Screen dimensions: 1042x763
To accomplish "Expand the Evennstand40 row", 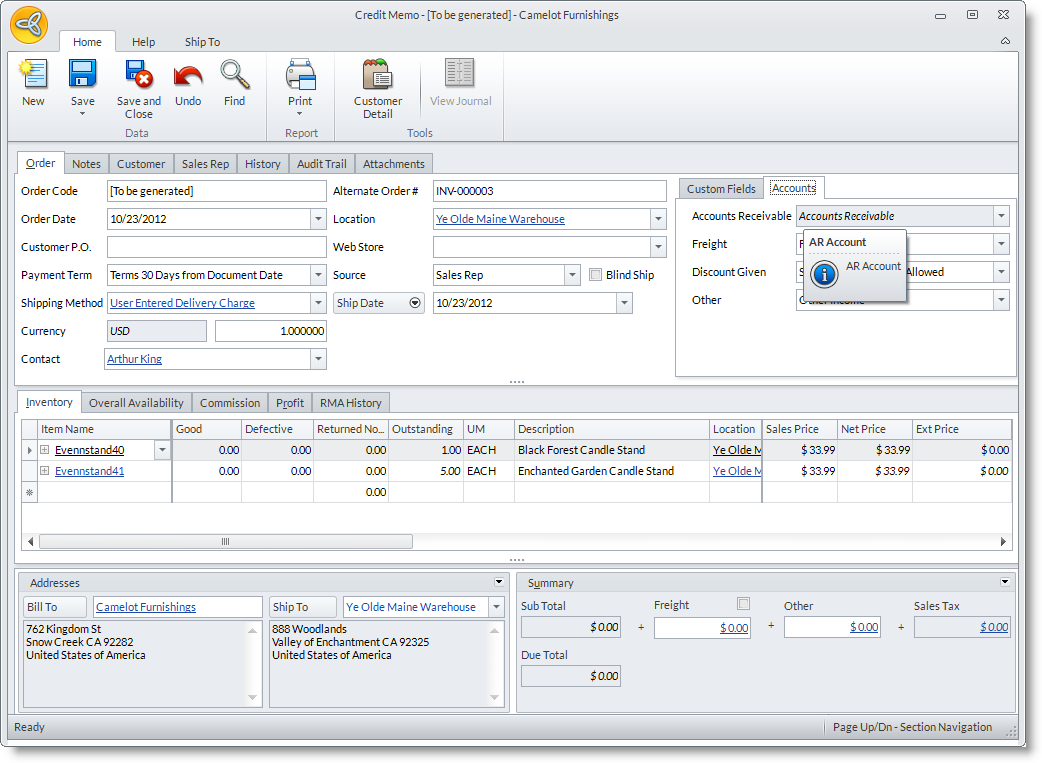I will [44, 450].
